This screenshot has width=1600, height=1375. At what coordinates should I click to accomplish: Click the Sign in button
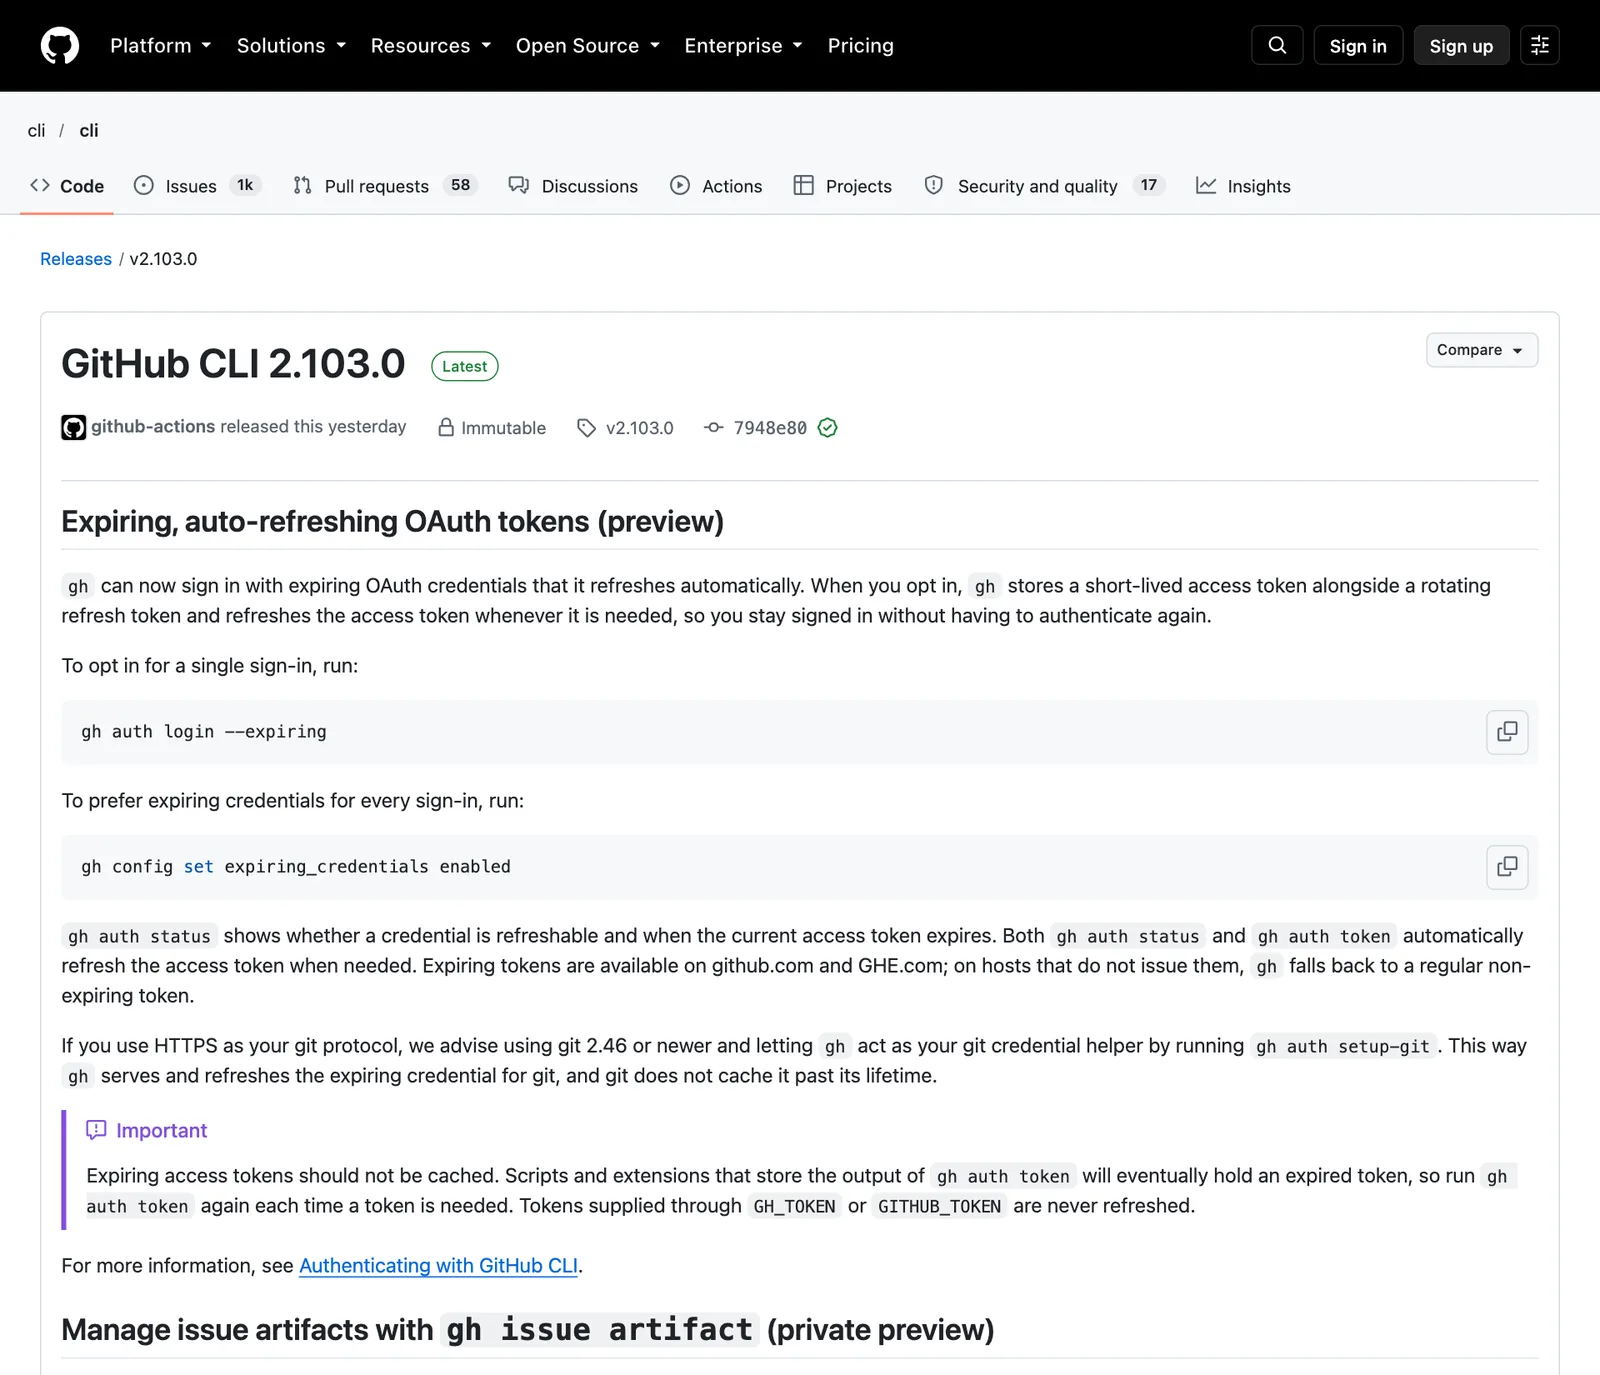click(x=1358, y=46)
